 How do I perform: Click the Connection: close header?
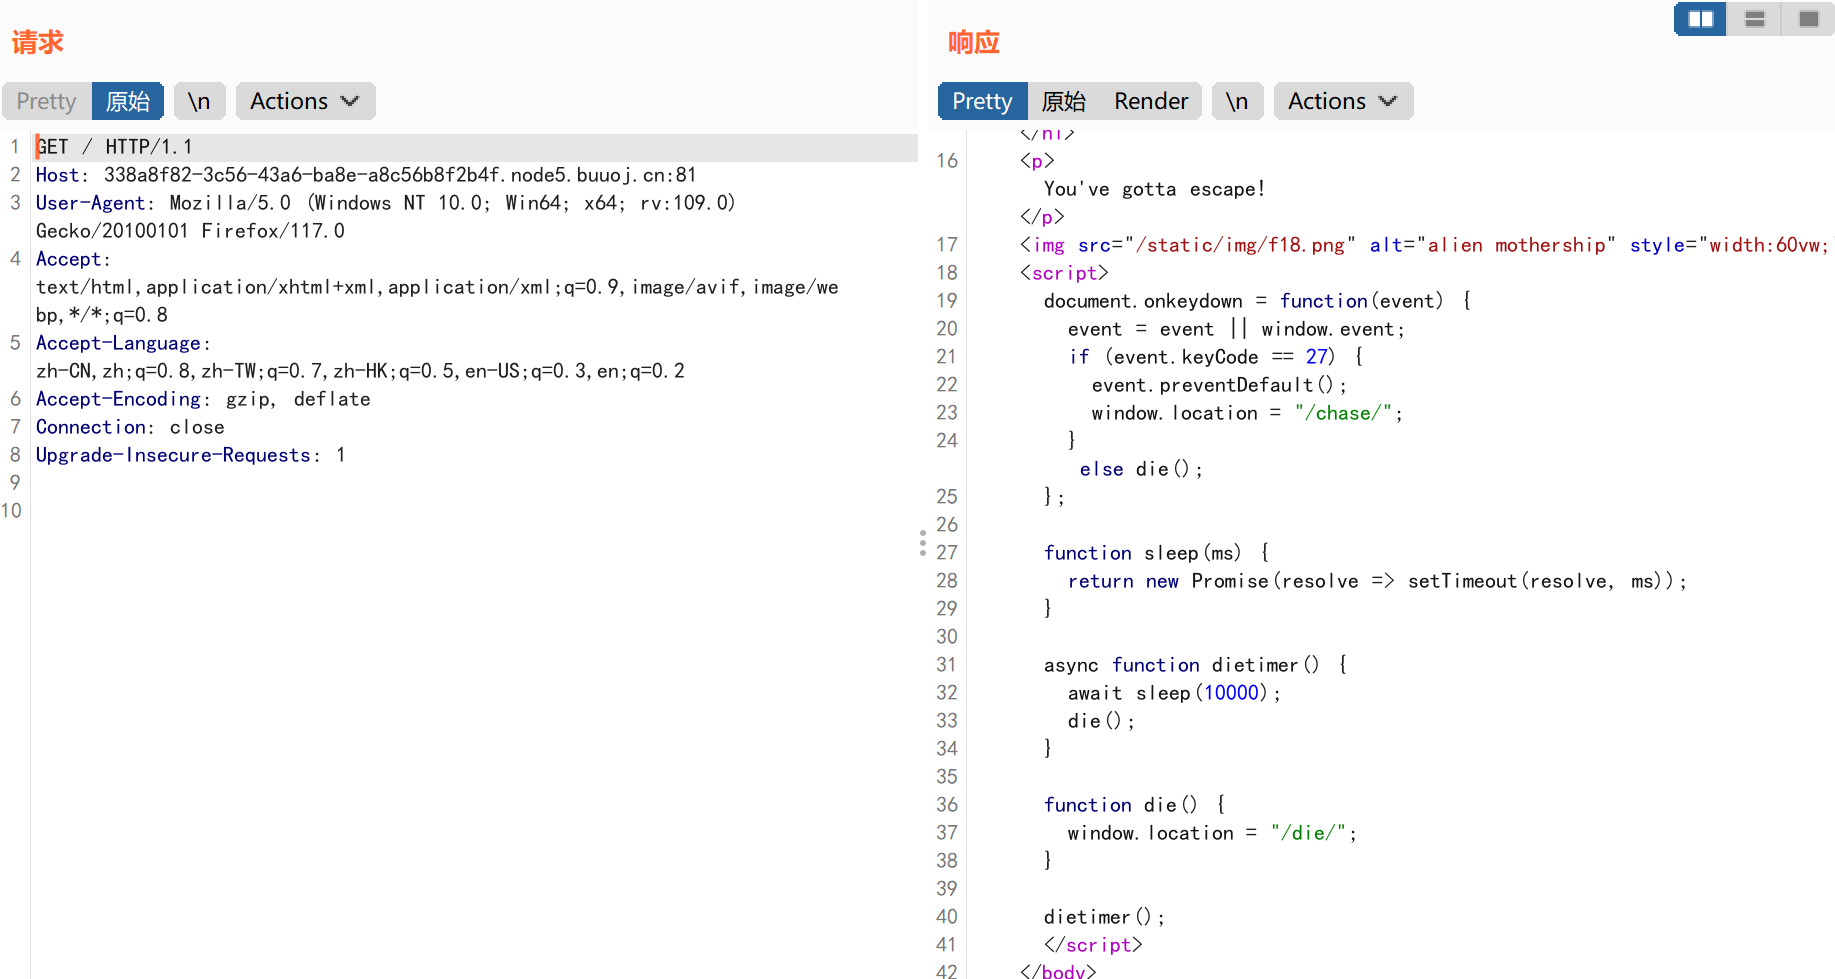[x=130, y=427]
